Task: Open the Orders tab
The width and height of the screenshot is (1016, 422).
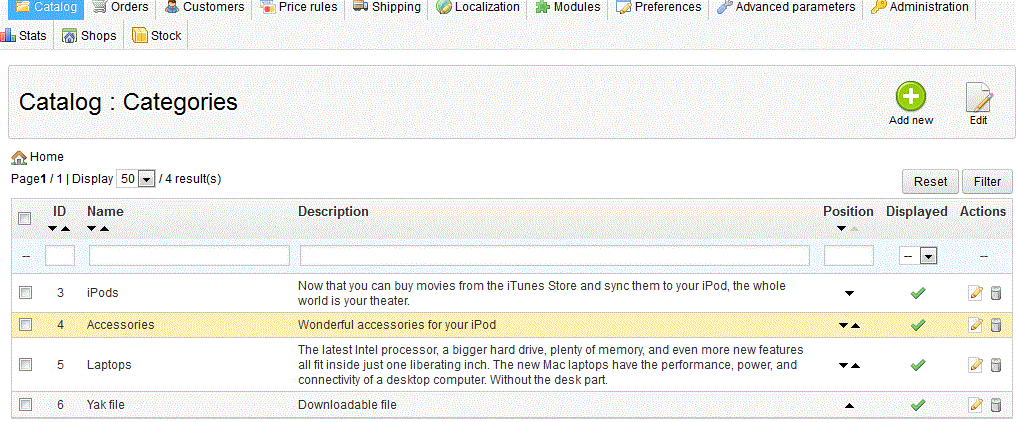Action: (121, 7)
